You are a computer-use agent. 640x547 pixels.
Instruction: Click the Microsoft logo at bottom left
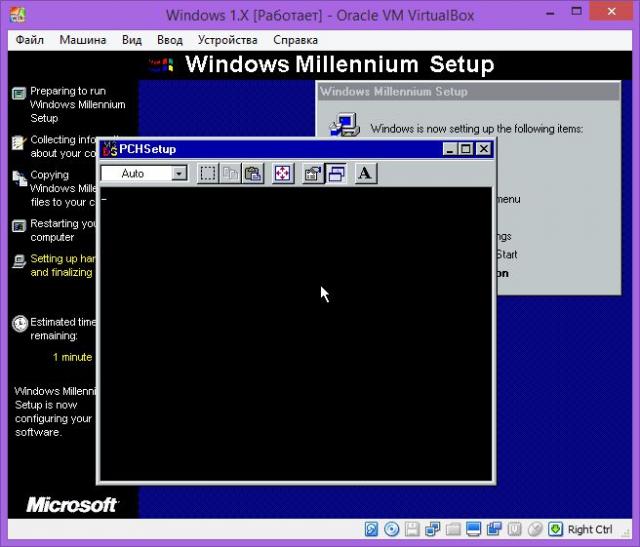[72, 505]
